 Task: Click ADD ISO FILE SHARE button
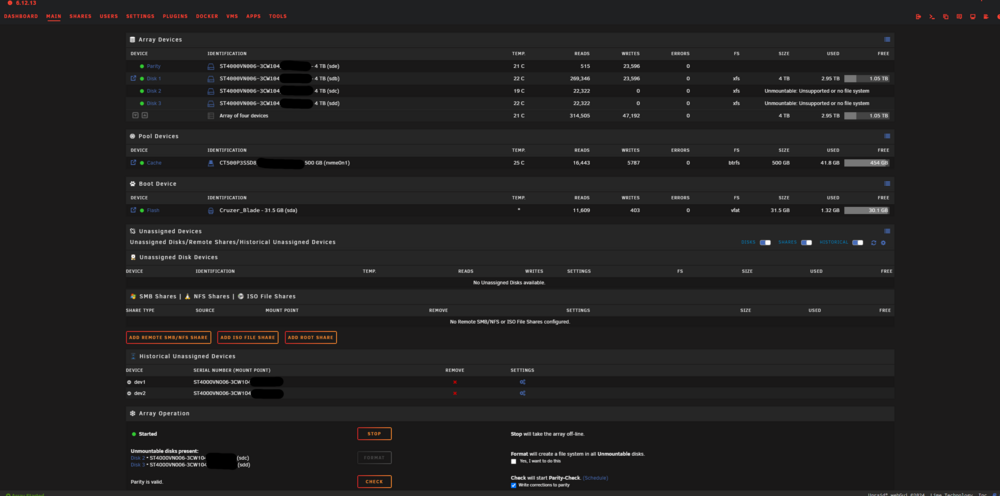coord(248,337)
